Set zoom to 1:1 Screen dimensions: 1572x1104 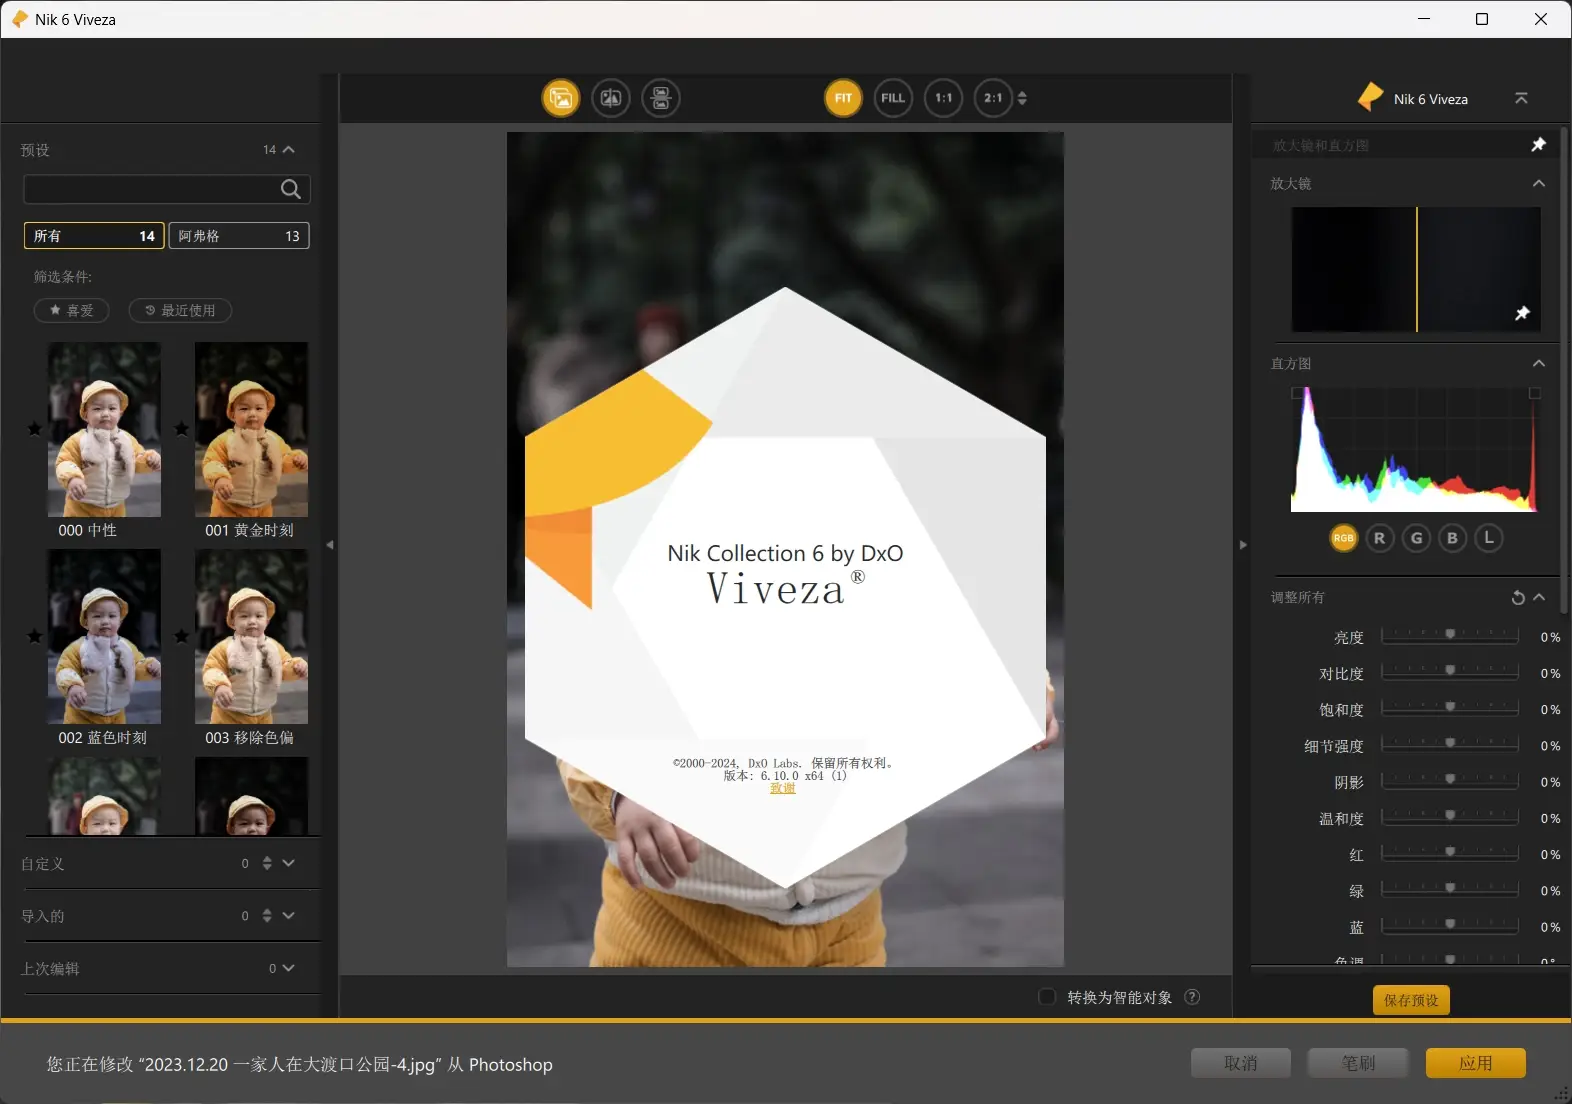tap(943, 98)
